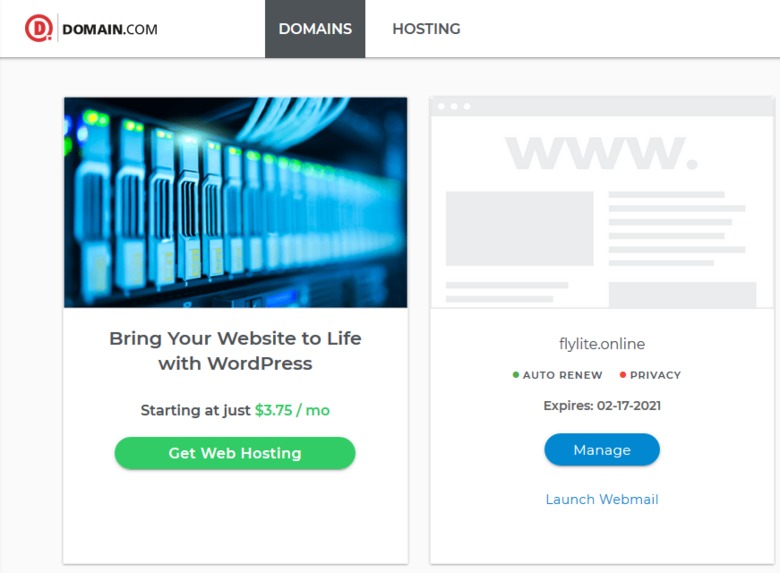This screenshot has height=573, width=780.
Task: Click the Get Web Hosting button
Action: pos(235,453)
